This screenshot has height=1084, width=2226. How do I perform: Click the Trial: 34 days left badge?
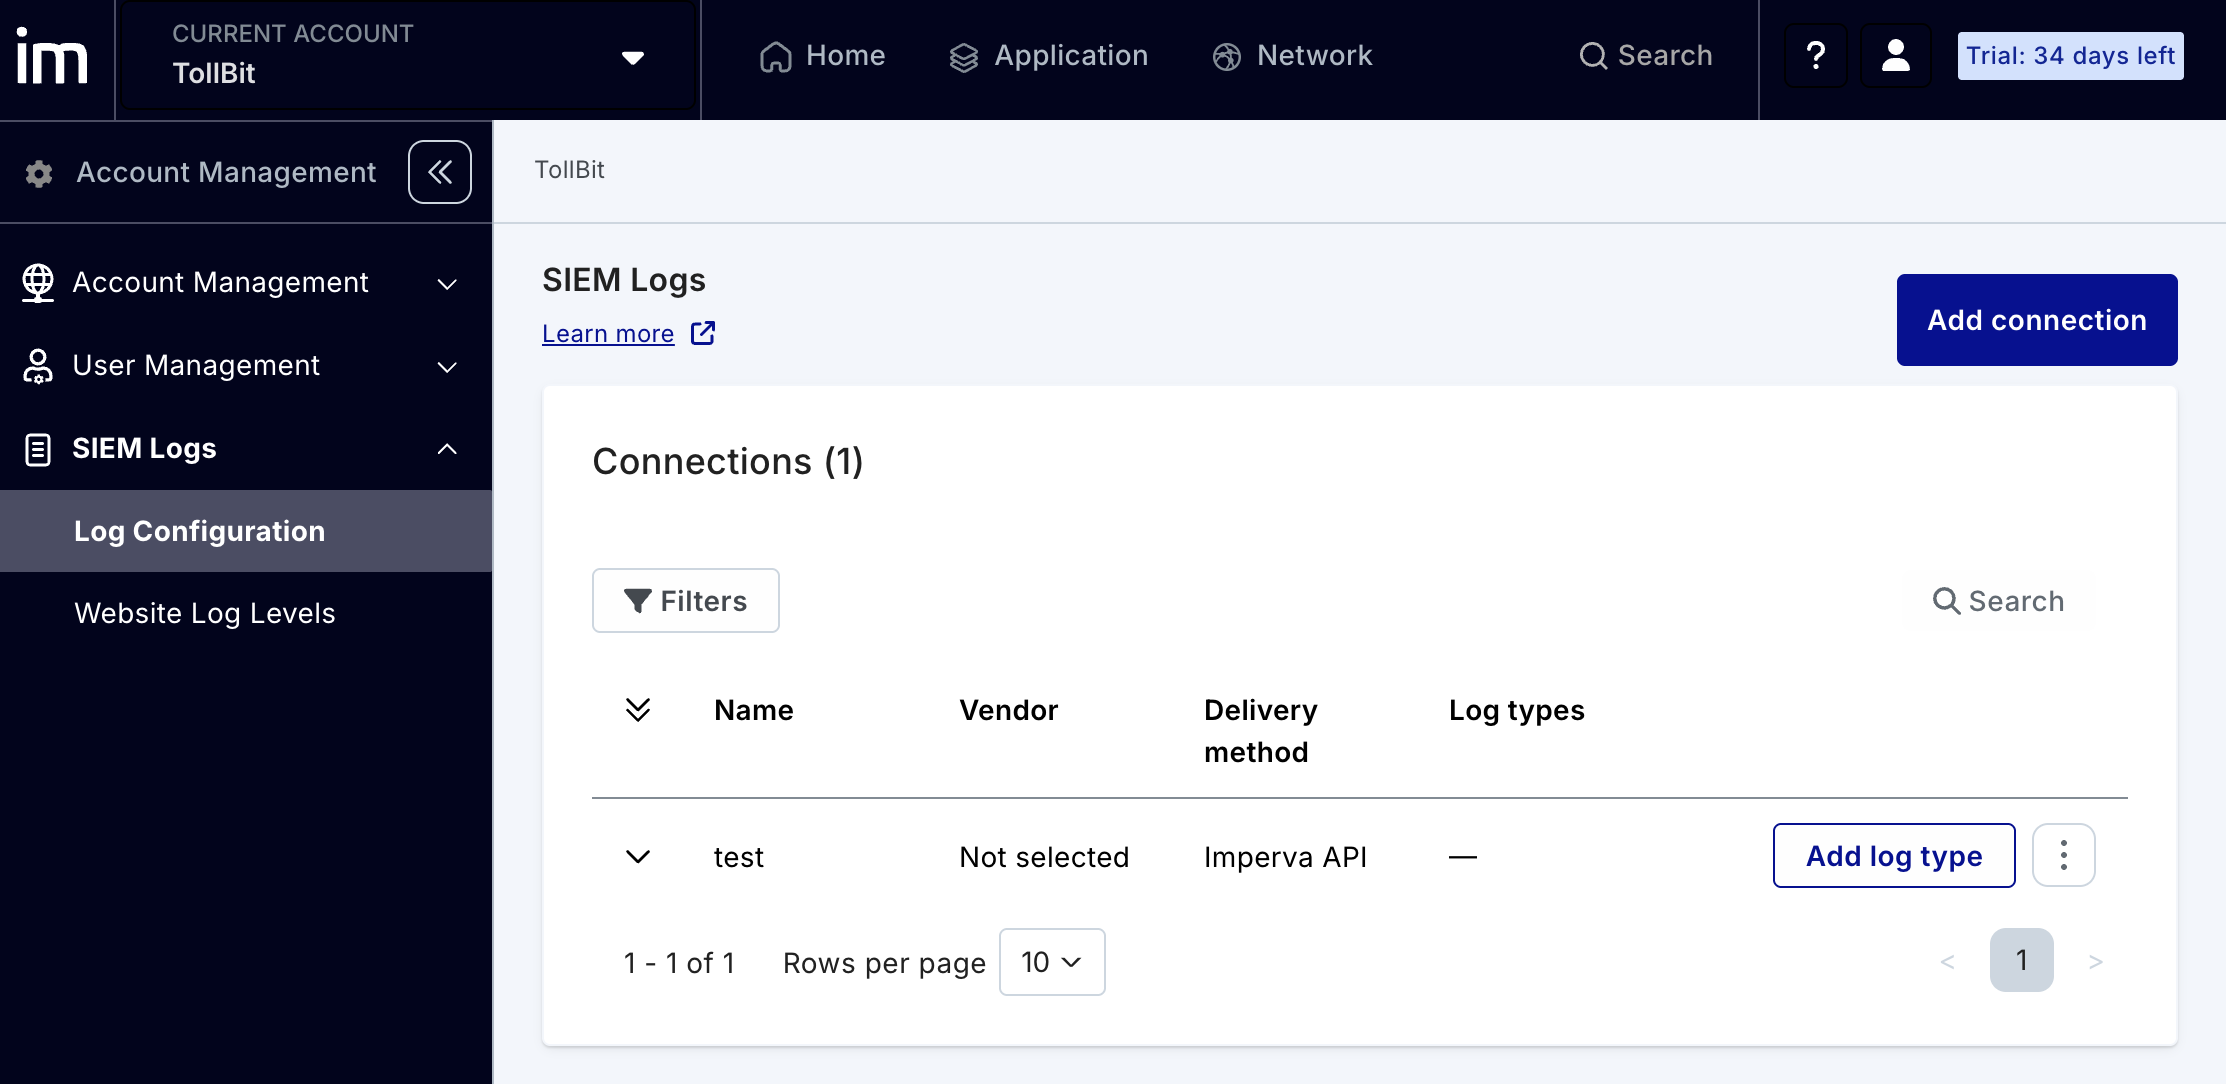2069,56
